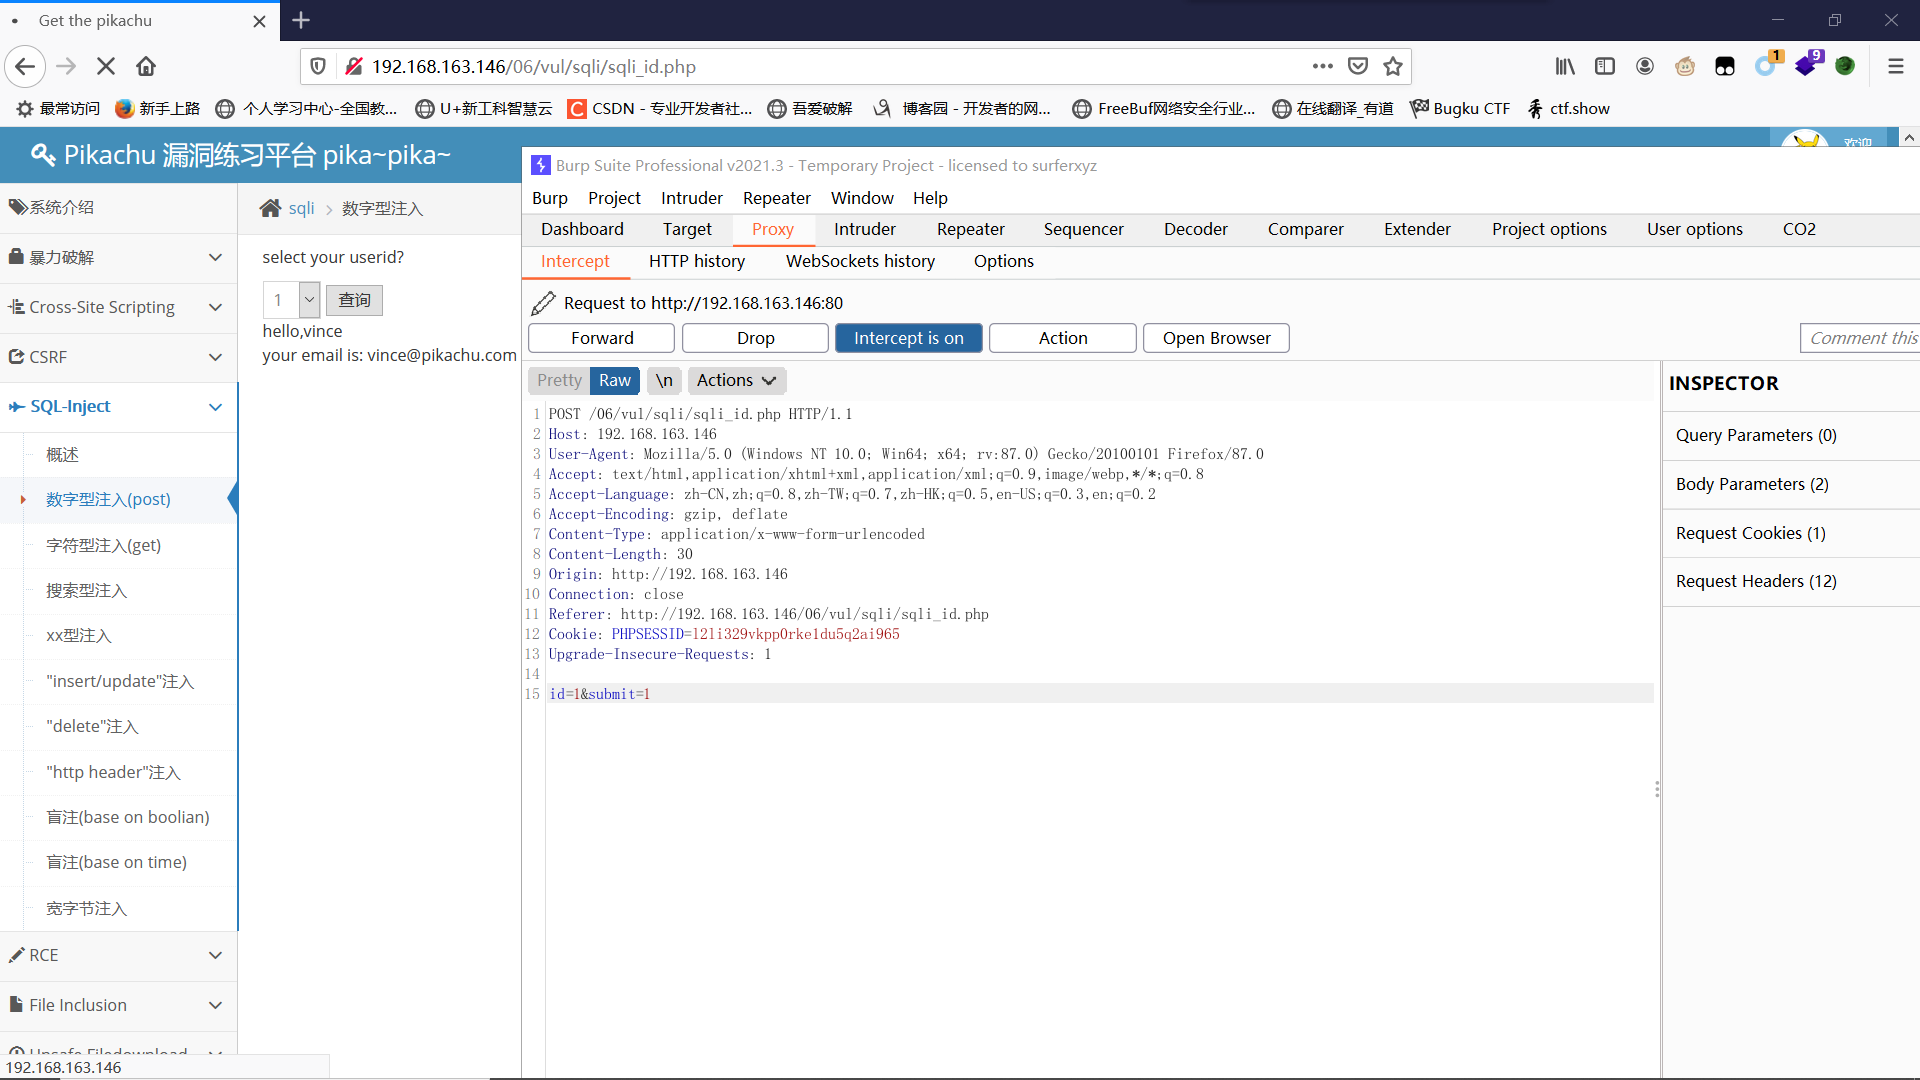Open the Firefox library icon
This screenshot has width=1920, height=1080.
click(x=1565, y=66)
